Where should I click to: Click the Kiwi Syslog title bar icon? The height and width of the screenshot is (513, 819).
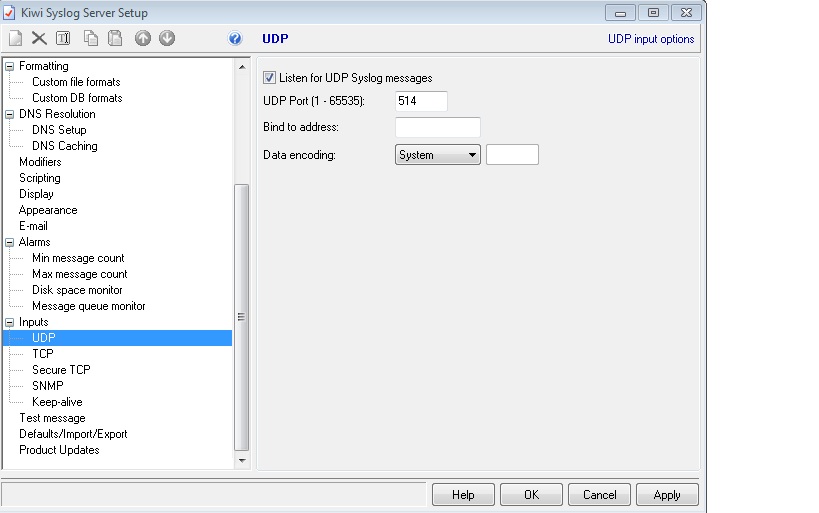9,13
